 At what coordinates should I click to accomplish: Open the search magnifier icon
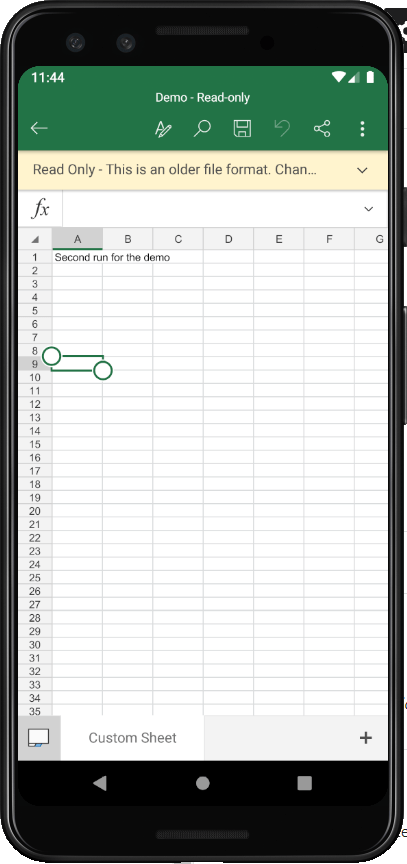(x=202, y=128)
